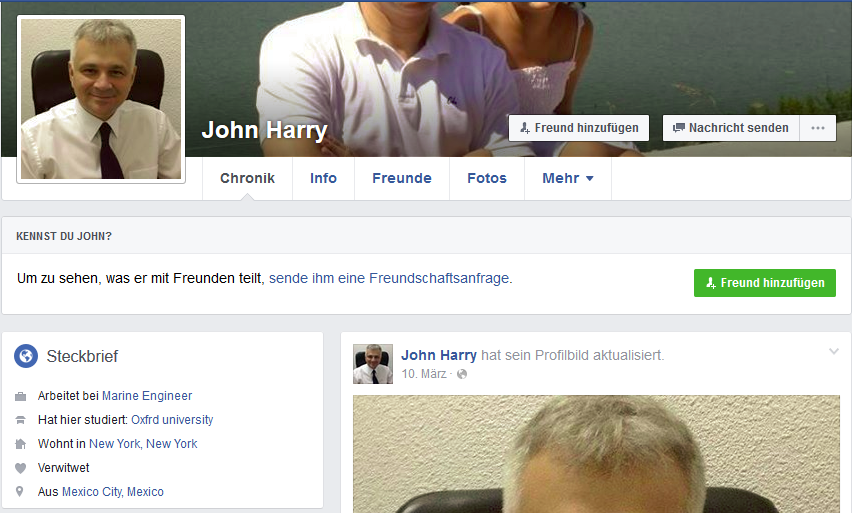The width and height of the screenshot is (852, 513).
Task: Click the location pin icon next to Aus
Action: click(x=20, y=492)
